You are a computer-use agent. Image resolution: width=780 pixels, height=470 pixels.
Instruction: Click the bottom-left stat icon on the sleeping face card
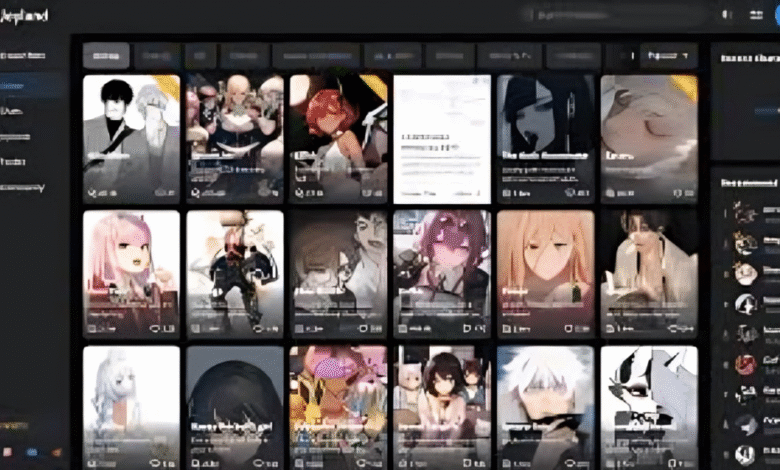[x=610, y=193]
